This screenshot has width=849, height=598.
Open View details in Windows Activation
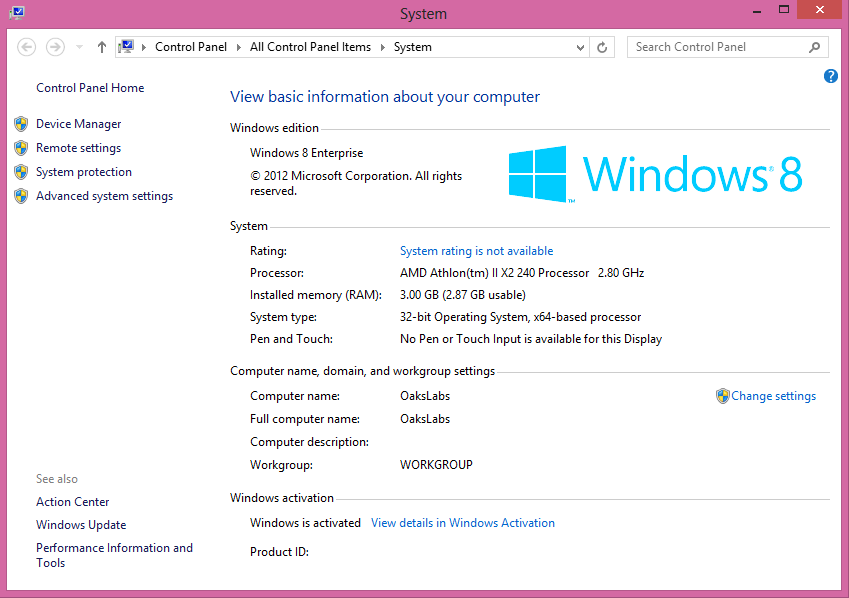tap(463, 523)
